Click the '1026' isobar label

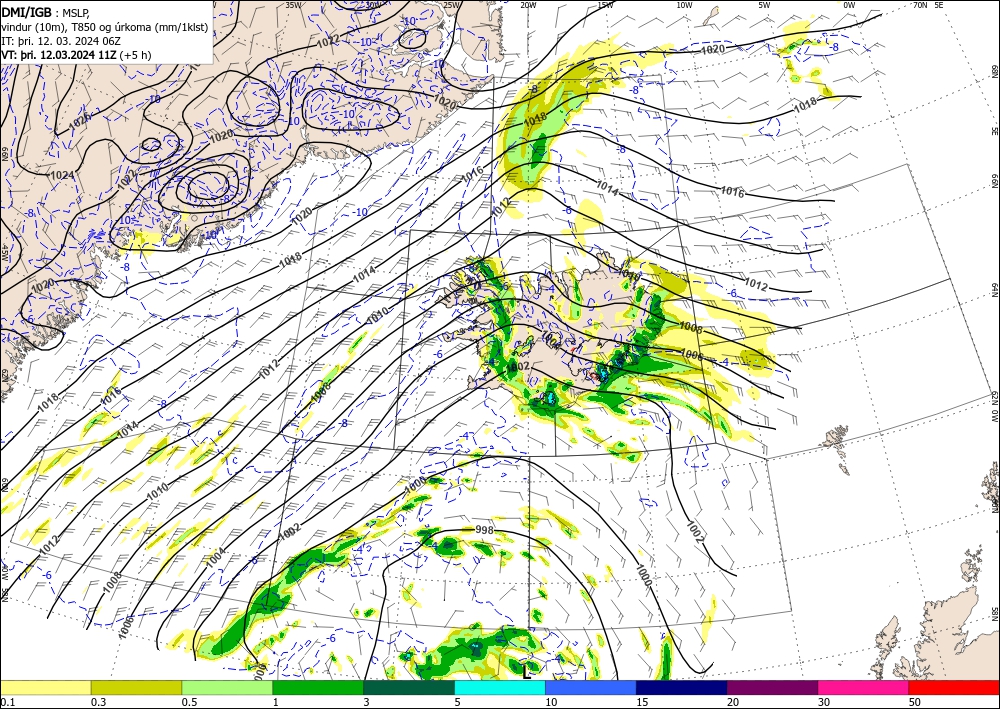(80, 122)
